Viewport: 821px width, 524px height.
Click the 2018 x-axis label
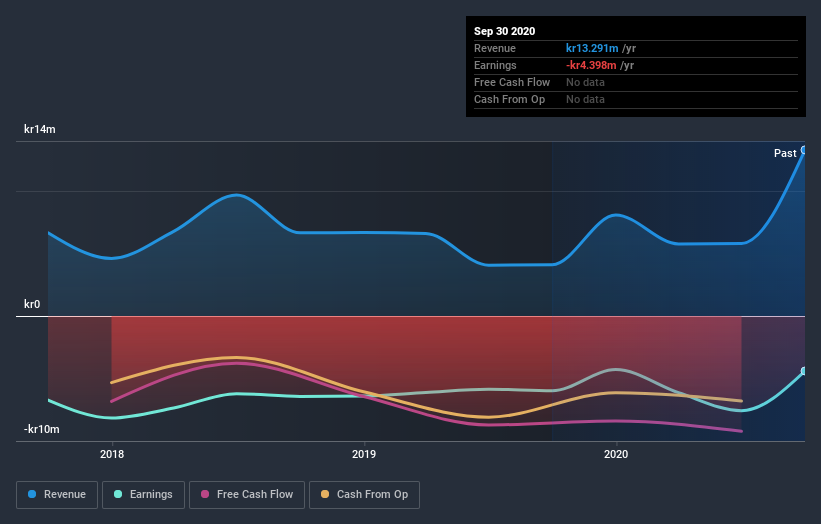(x=112, y=454)
